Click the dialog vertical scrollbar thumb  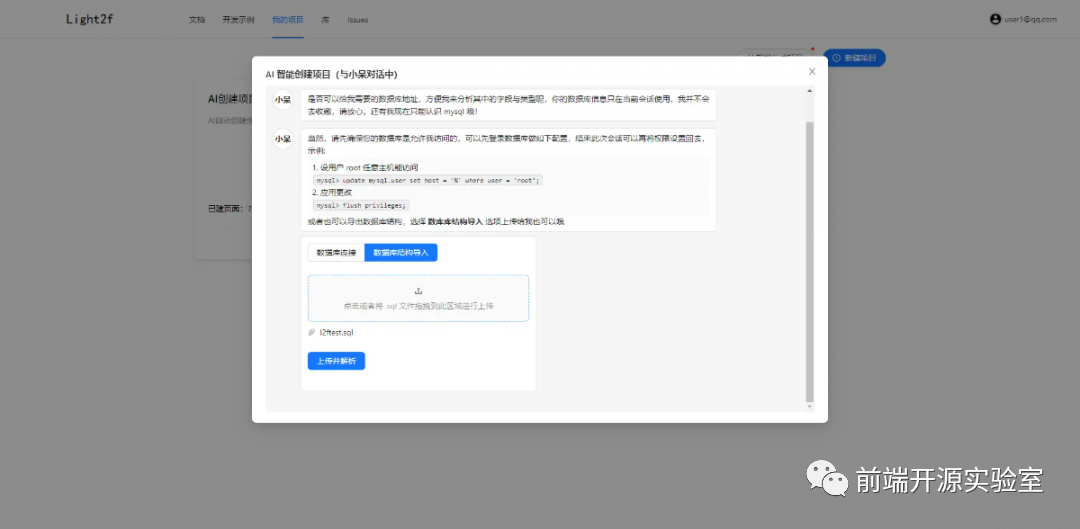(x=809, y=262)
